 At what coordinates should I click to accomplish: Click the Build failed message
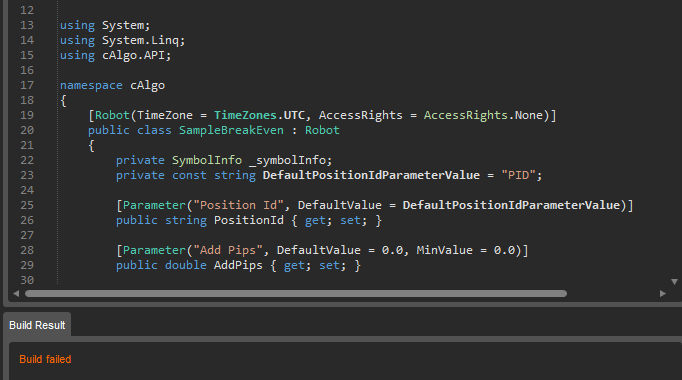pyautogui.click(x=45, y=359)
